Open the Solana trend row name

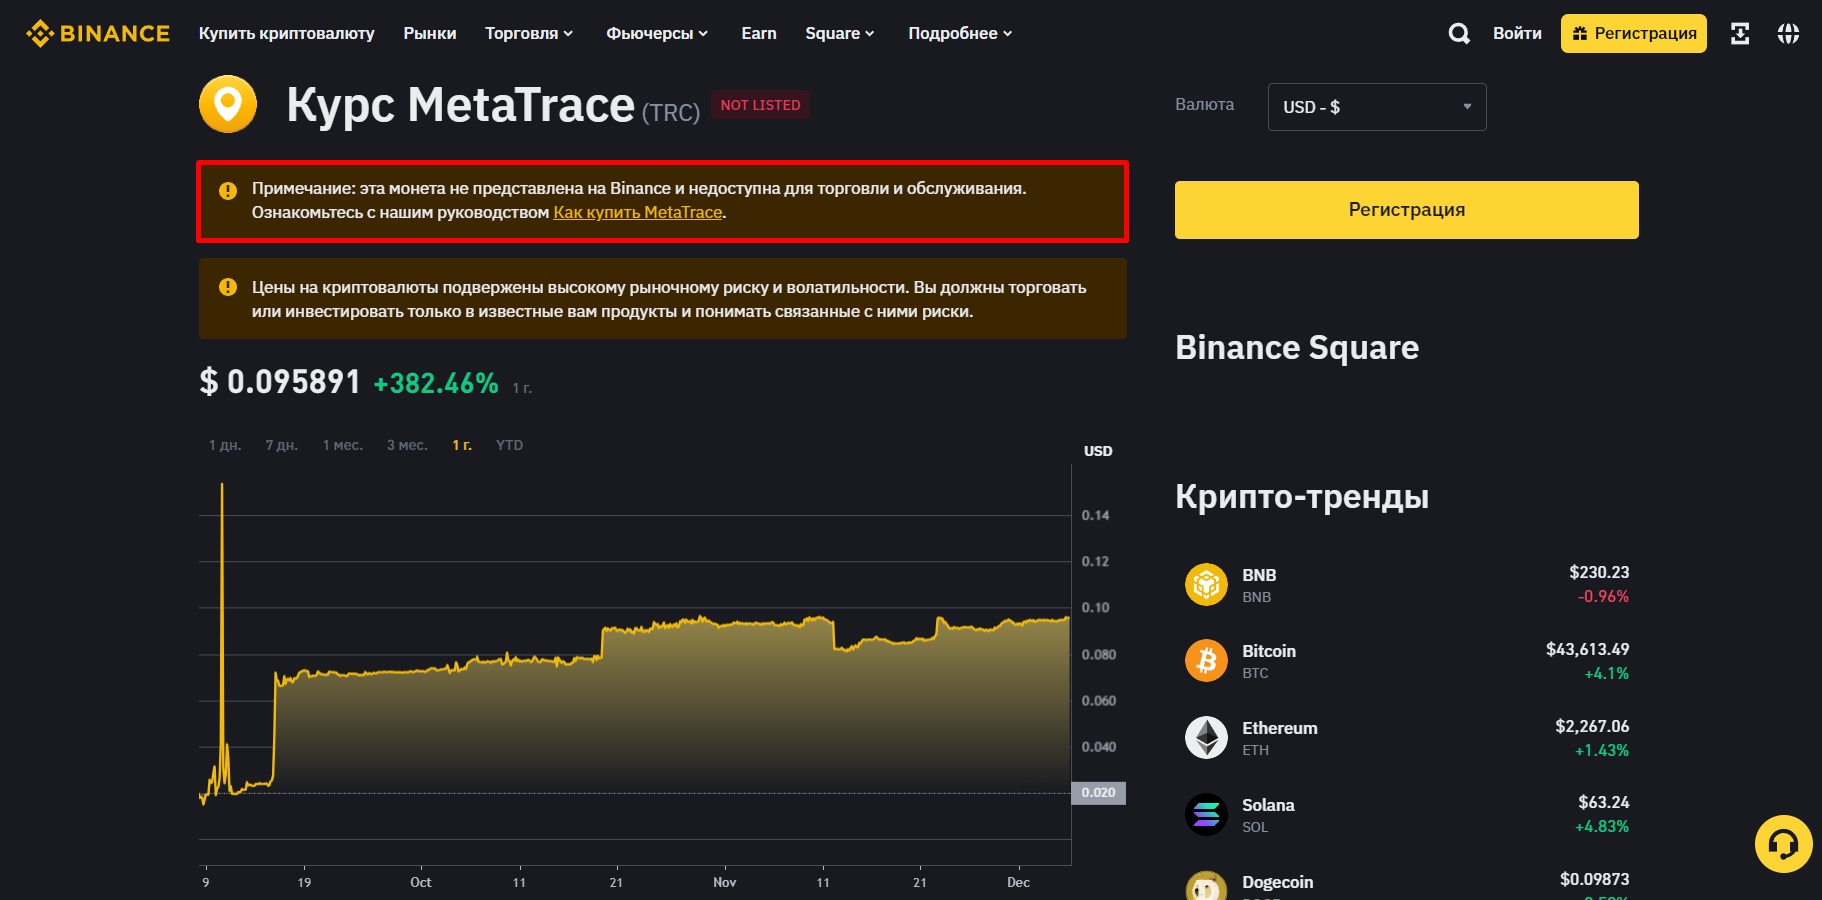click(1268, 805)
